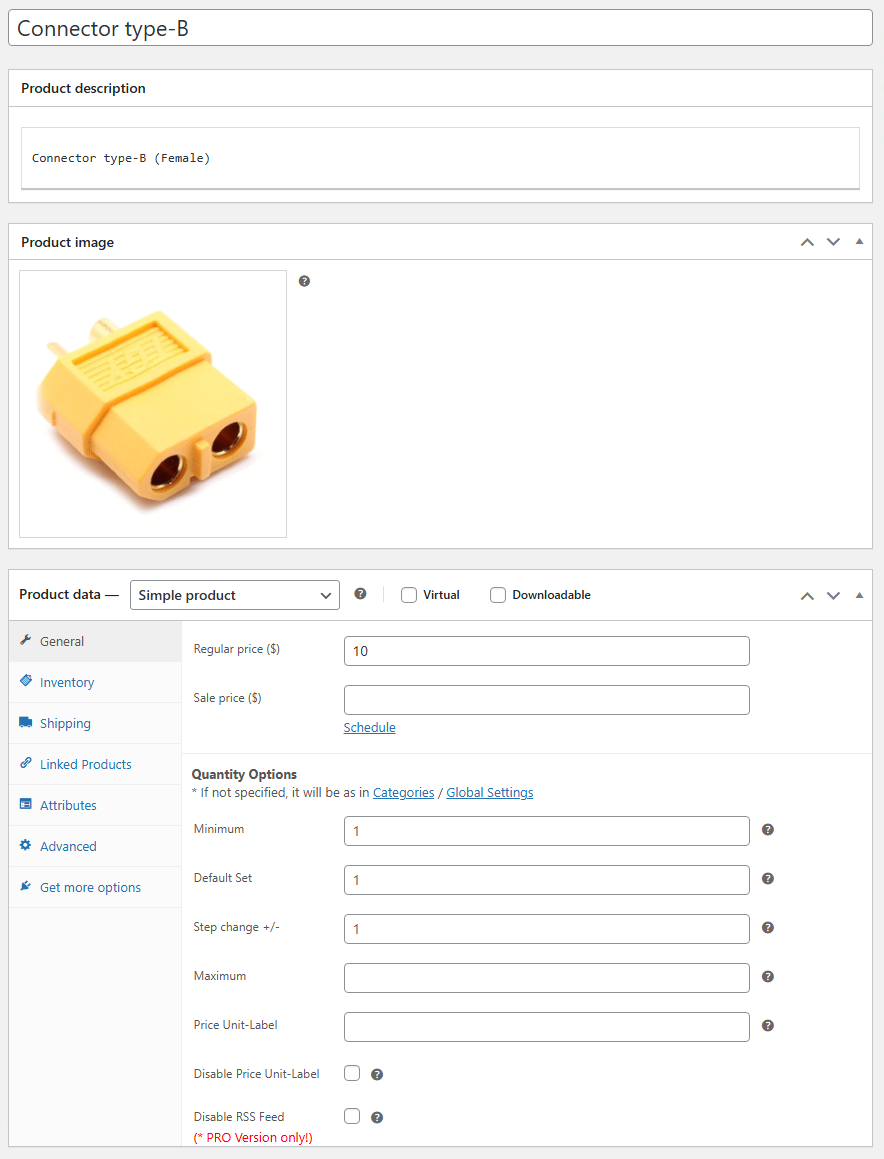
Task: Click the connector product image thumbnail
Action: point(153,404)
